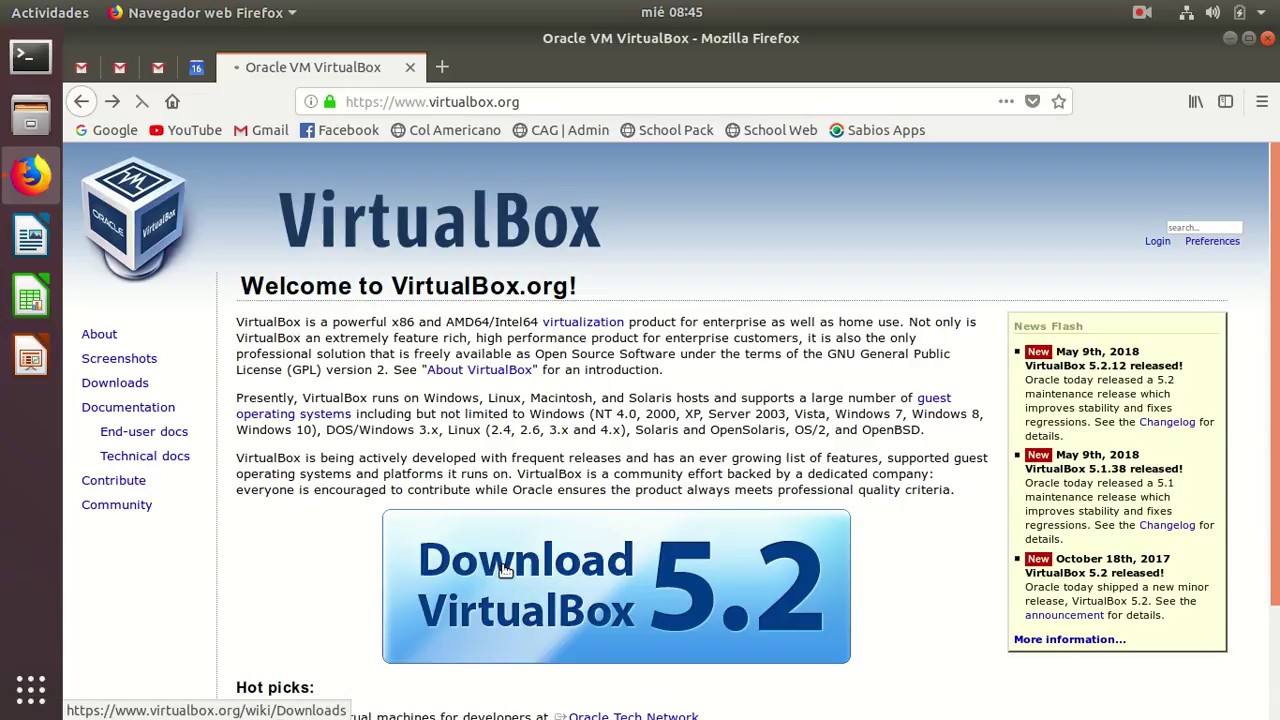Open Community in sidebar

117,505
